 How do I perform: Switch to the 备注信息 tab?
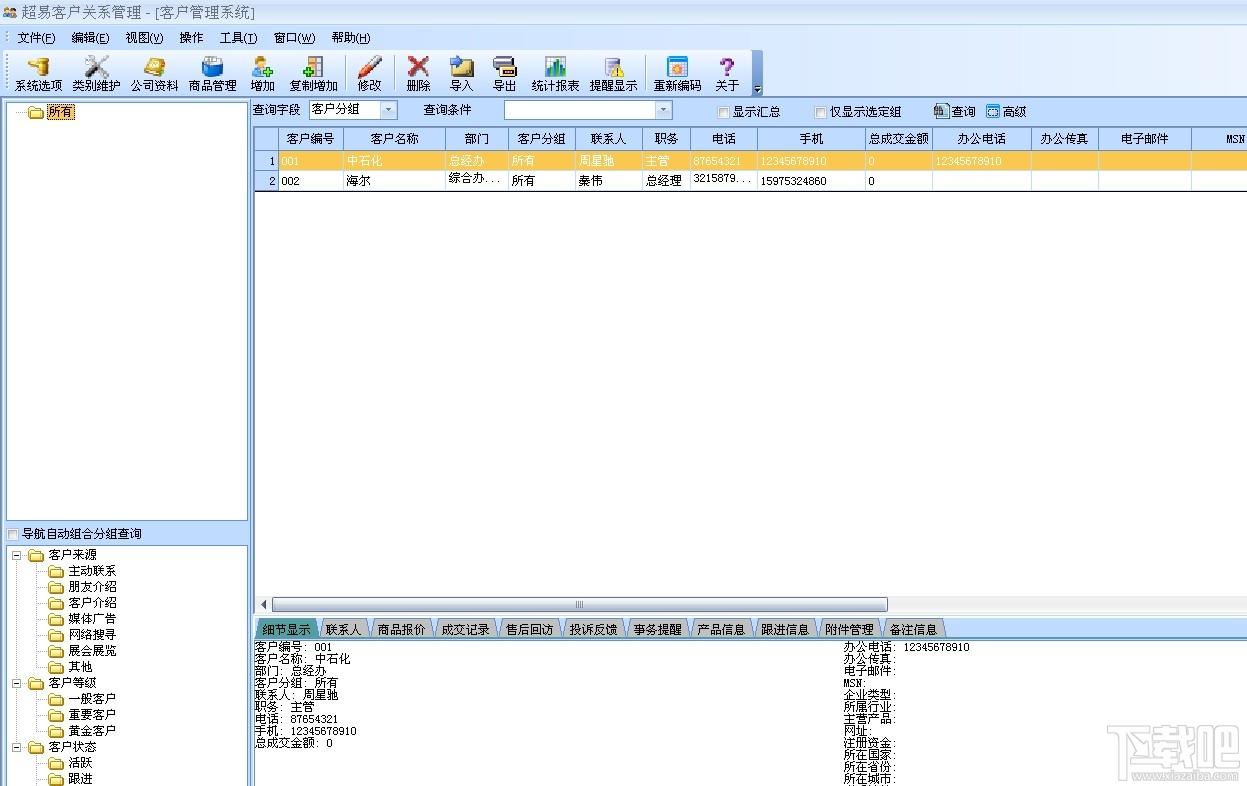913,629
